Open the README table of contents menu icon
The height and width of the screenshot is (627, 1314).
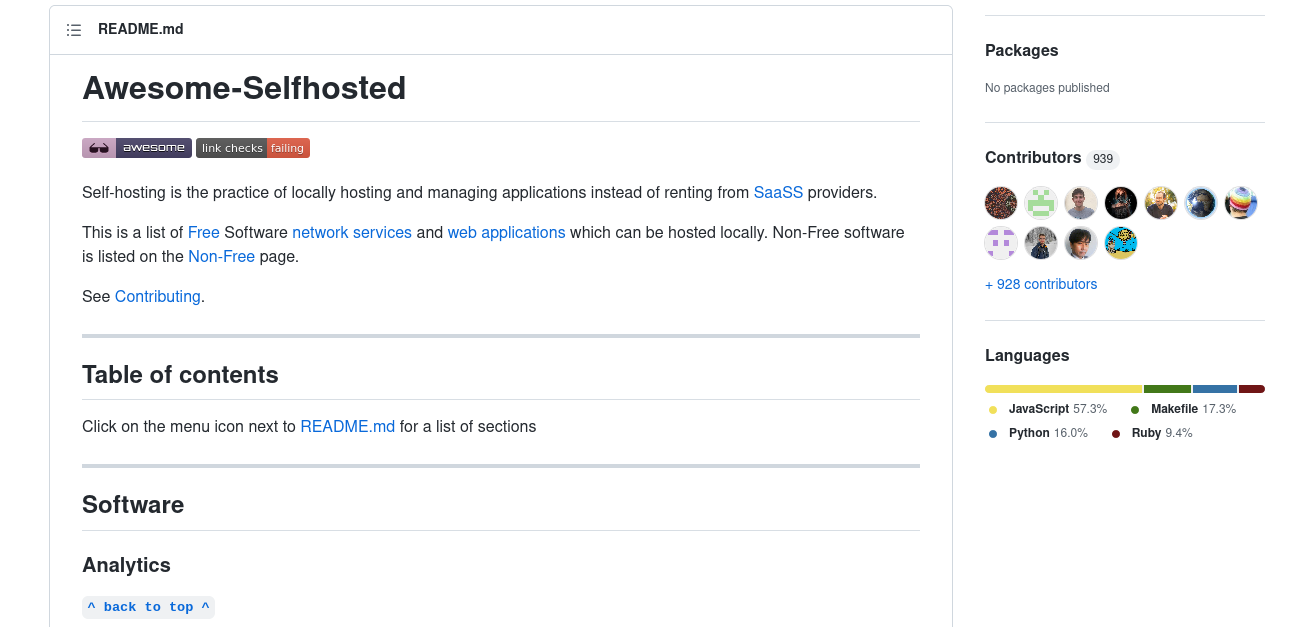(x=73, y=30)
